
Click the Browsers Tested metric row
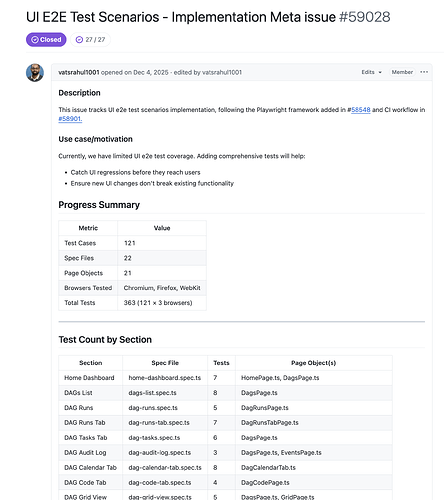click(x=132, y=288)
